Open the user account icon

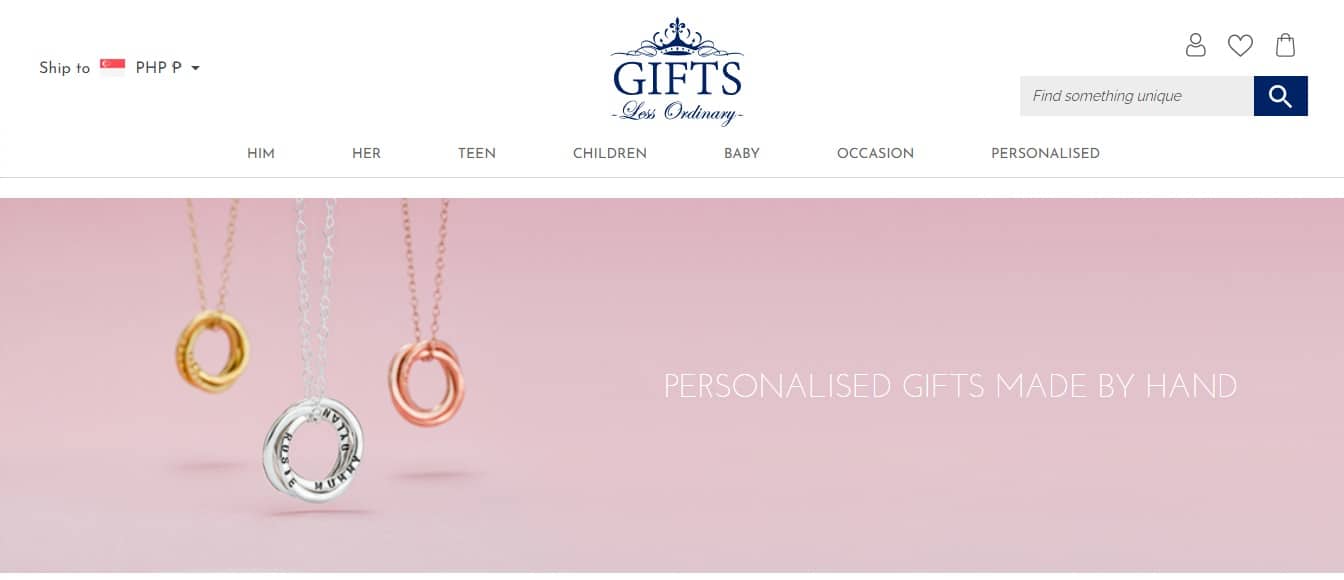point(1195,45)
